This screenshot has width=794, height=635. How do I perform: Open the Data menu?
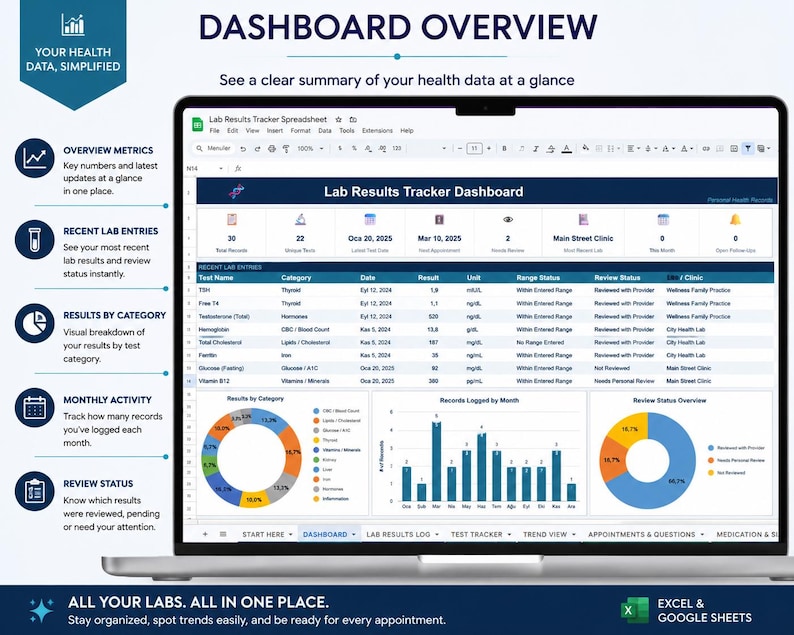(325, 131)
